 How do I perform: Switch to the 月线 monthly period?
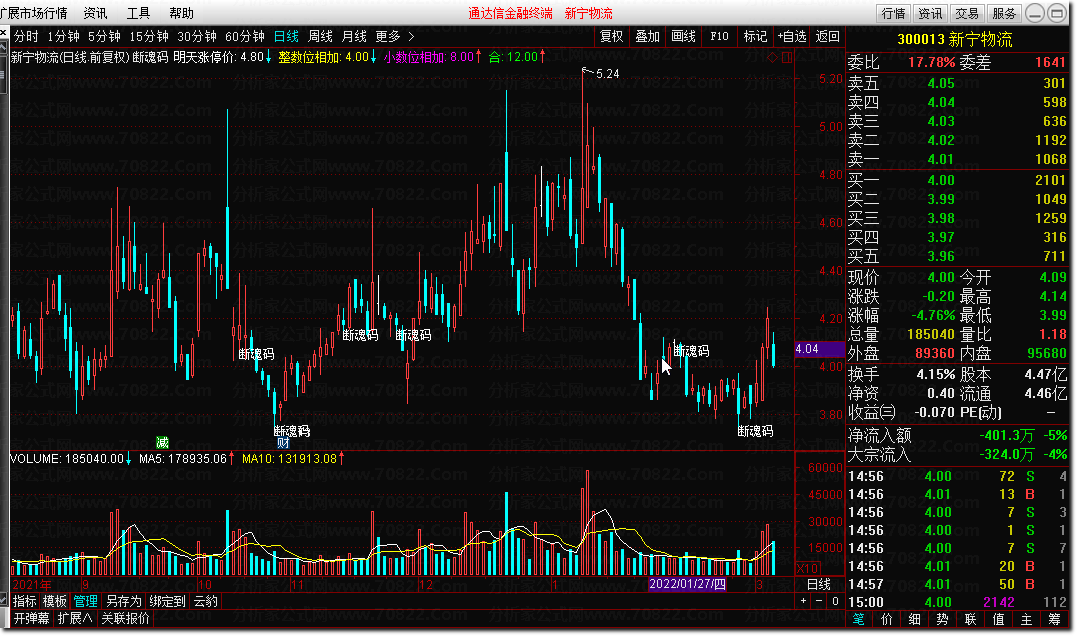(354, 36)
